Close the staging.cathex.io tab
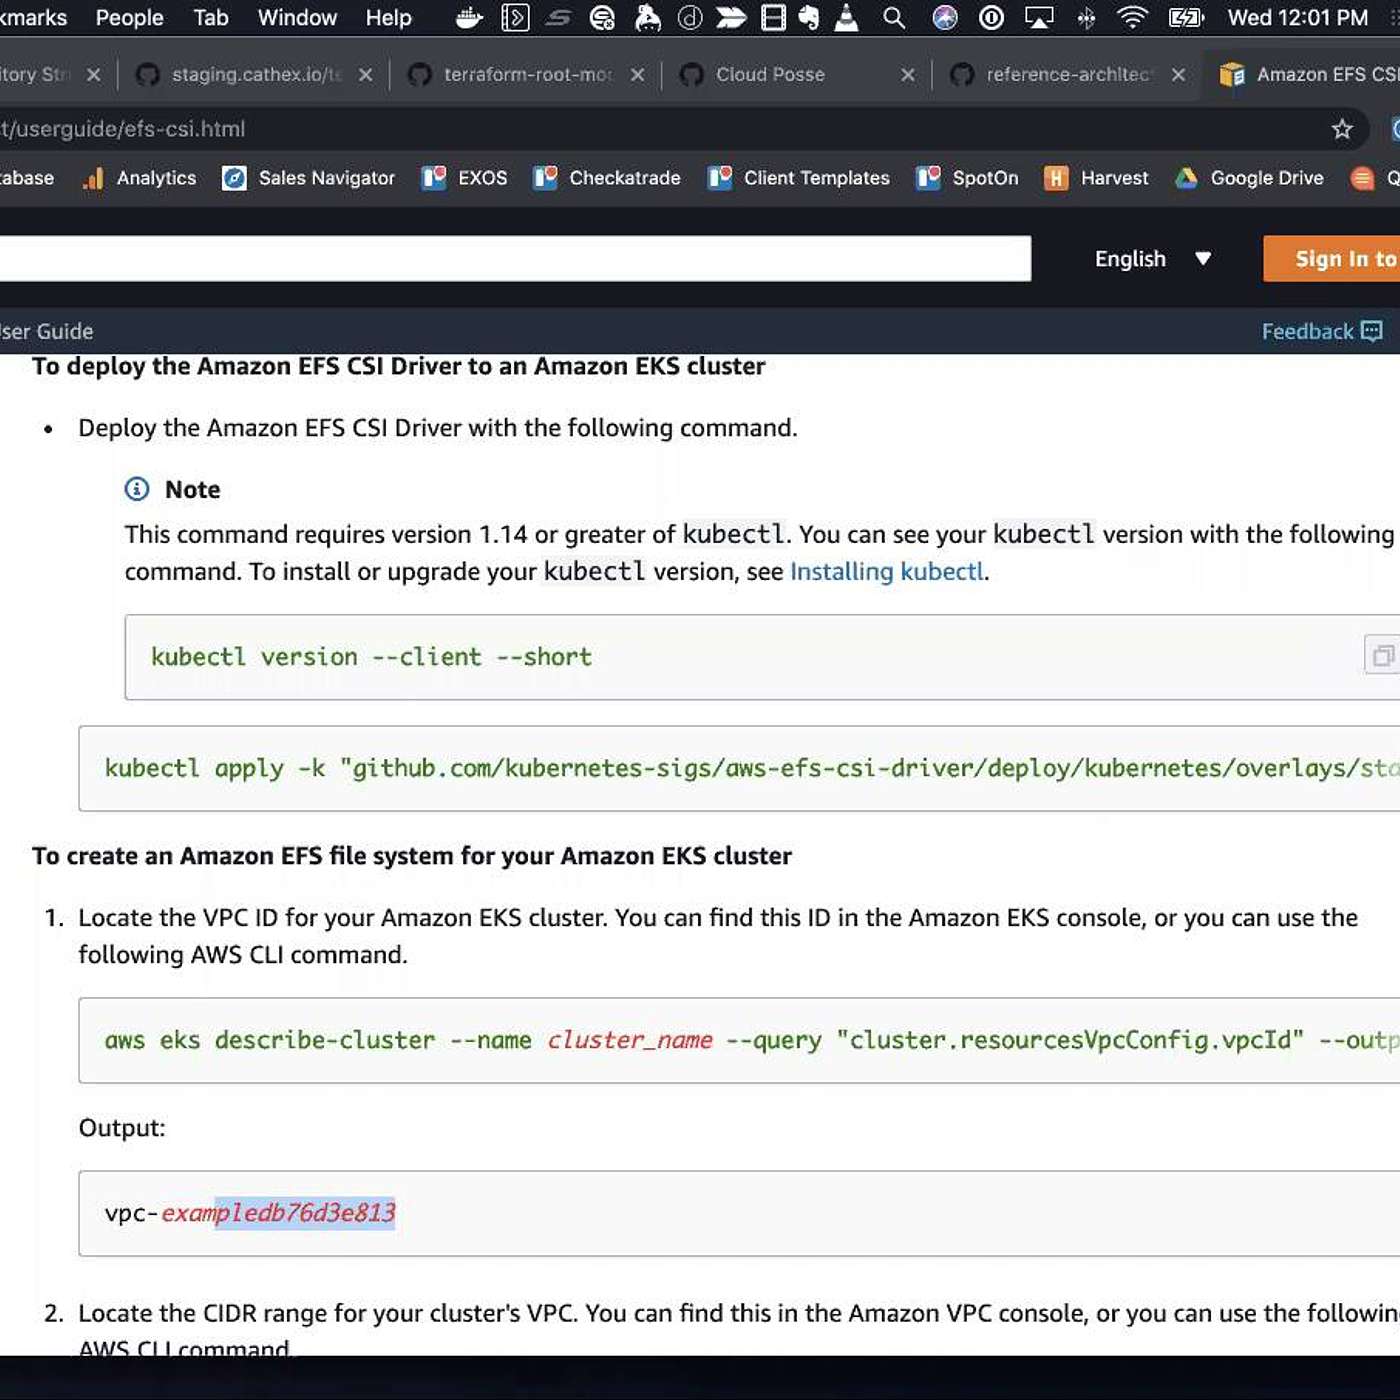1400x1400 pixels. [x=365, y=75]
